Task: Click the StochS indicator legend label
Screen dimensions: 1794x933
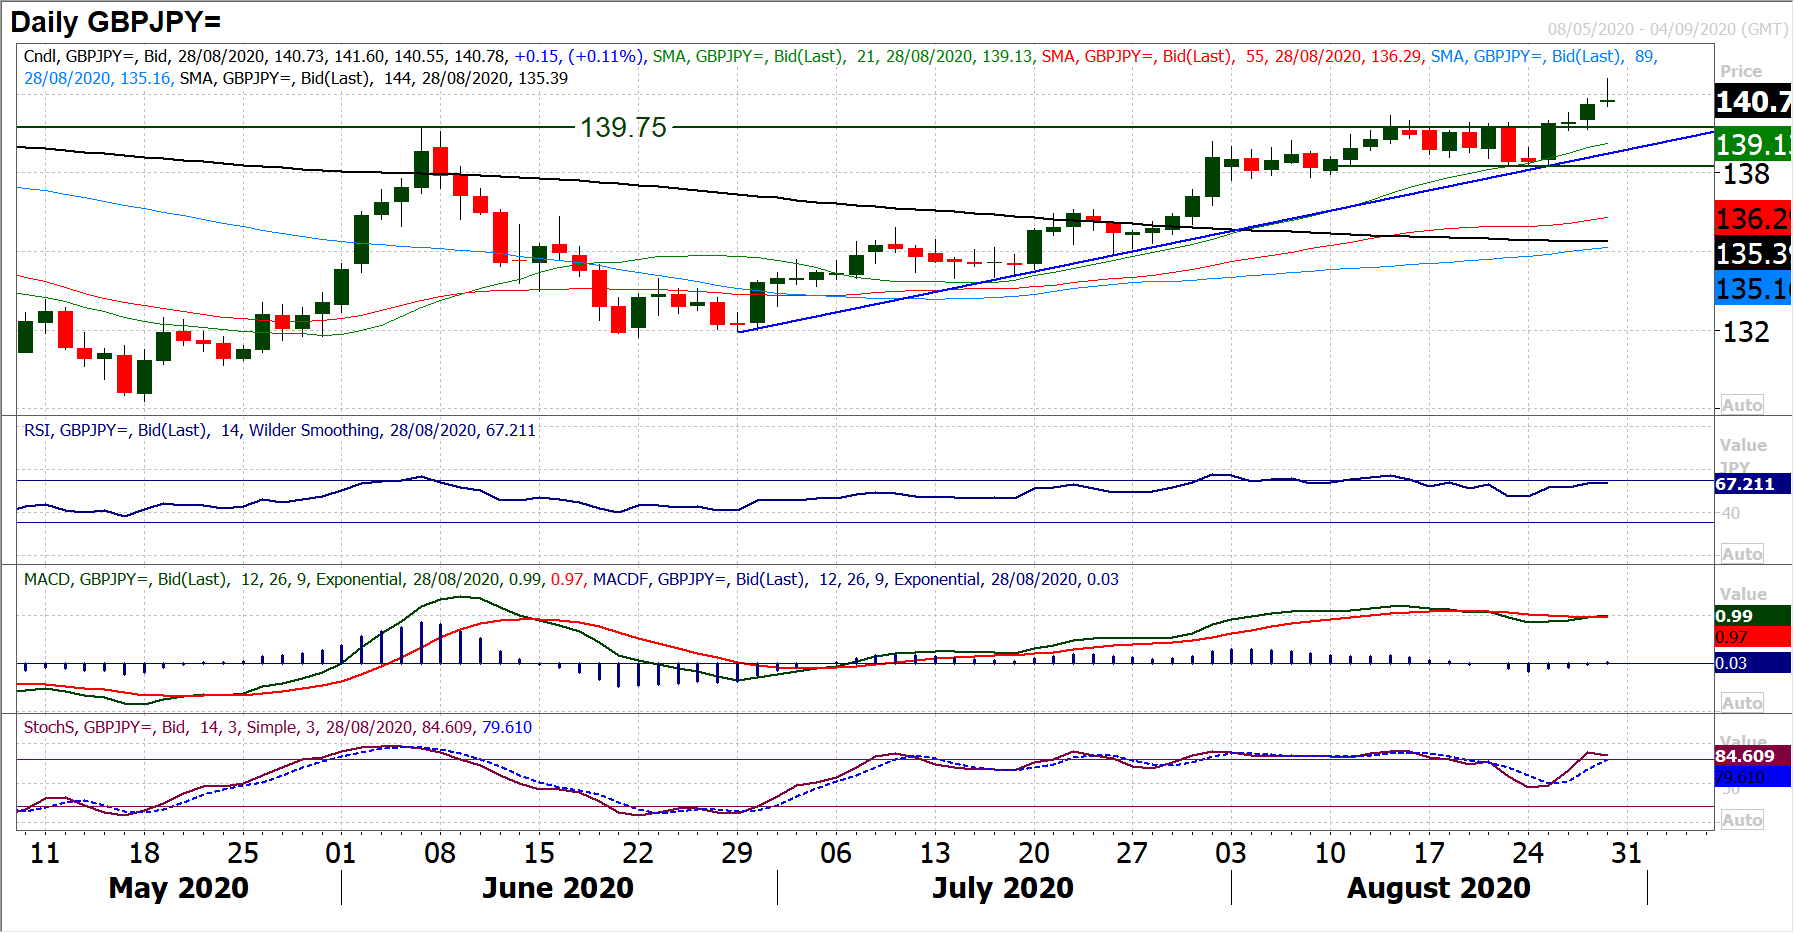Action: pyautogui.click(x=277, y=728)
